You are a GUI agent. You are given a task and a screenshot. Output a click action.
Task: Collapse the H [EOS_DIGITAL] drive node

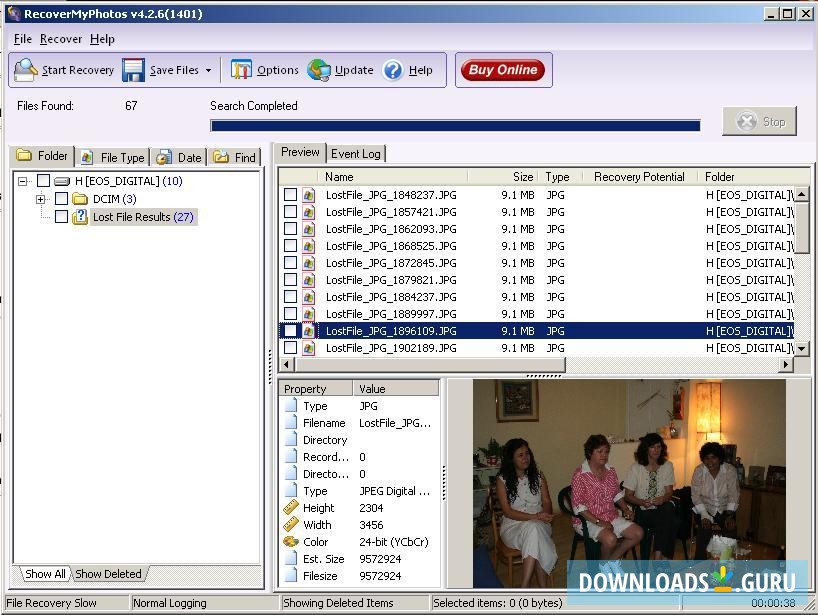point(23,181)
